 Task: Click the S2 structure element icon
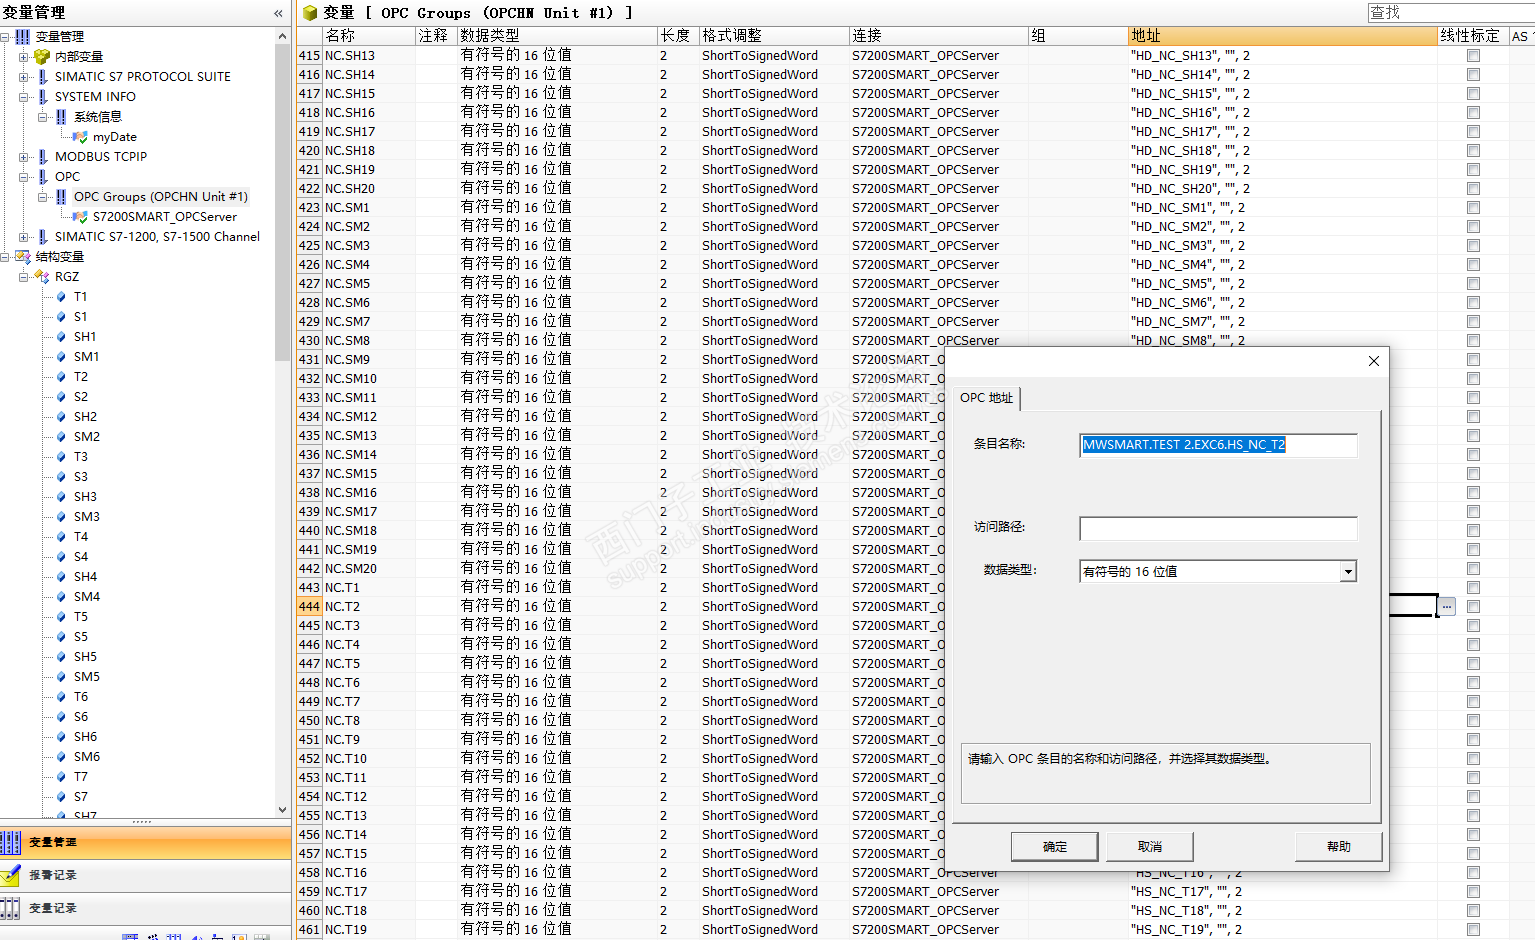point(62,396)
